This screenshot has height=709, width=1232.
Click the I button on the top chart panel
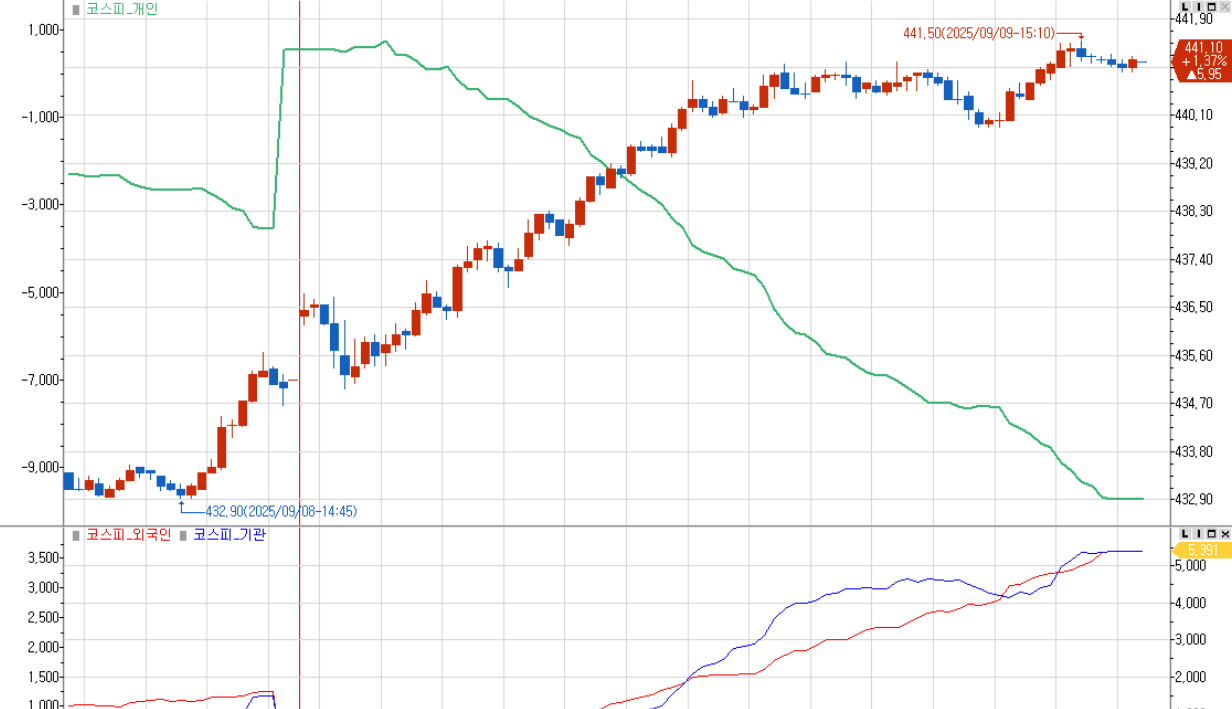click(1198, 7)
